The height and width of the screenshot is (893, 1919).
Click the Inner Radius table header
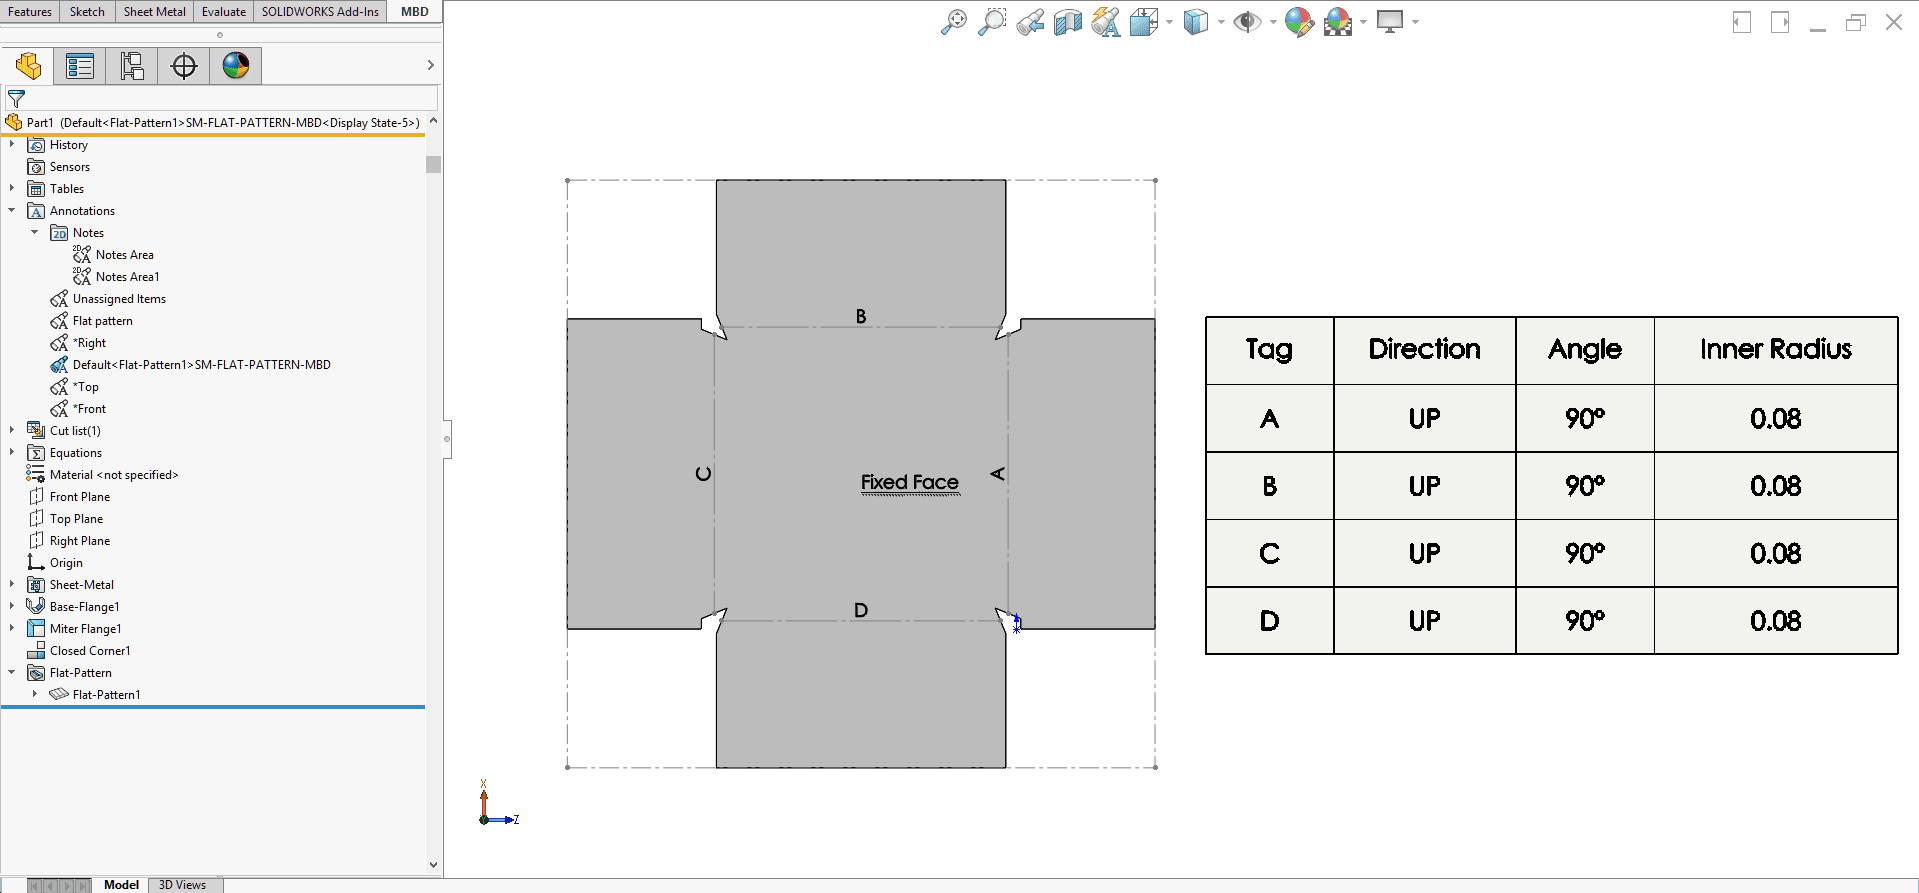(x=1776, y=350)
